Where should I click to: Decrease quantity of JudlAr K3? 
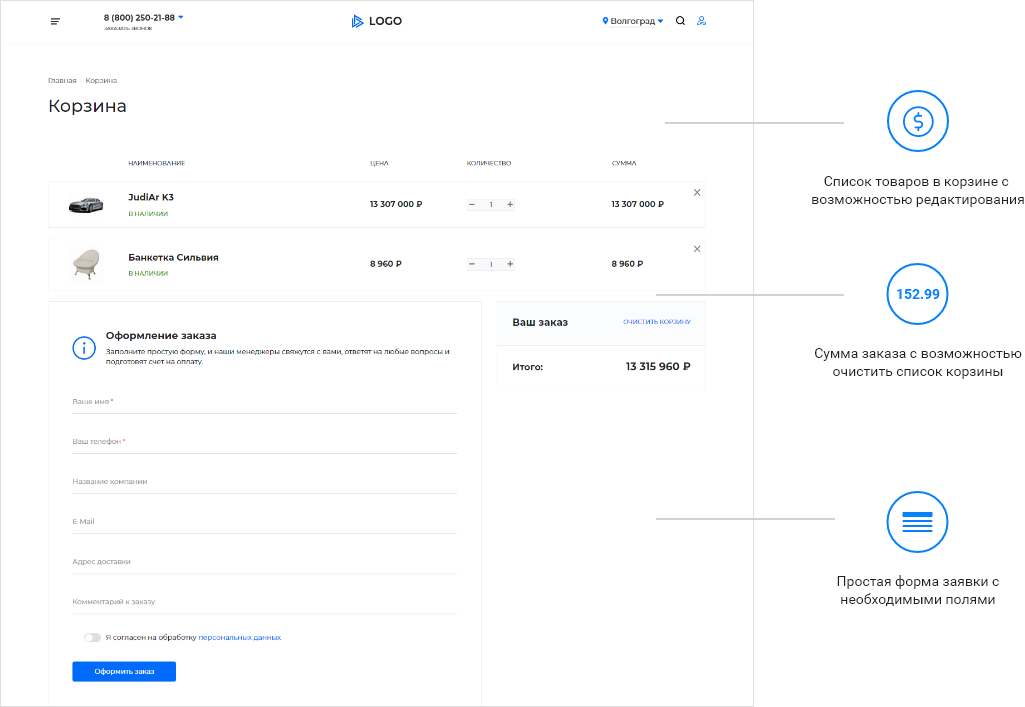[471, 204]
